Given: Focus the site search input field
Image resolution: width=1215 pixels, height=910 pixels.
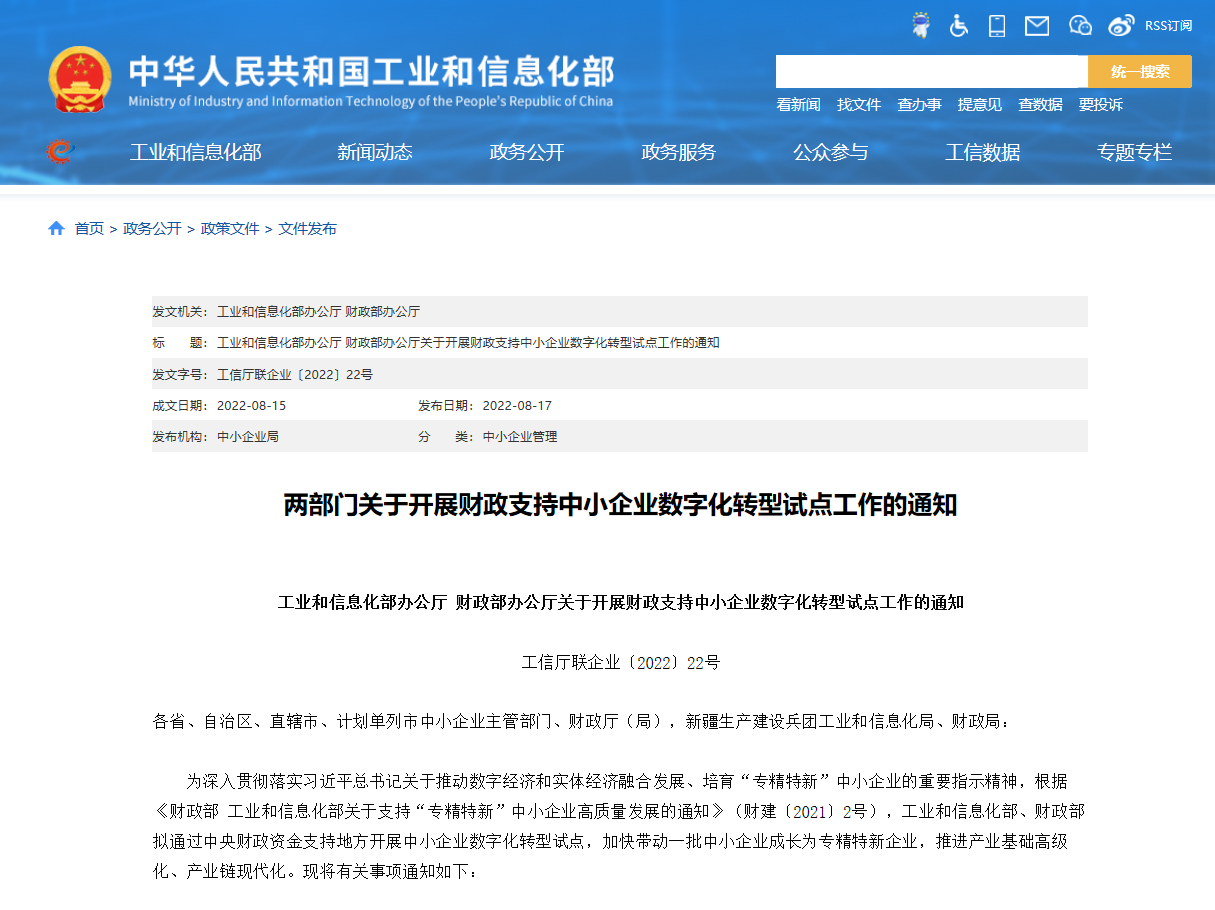Looking at the screenshot, I should [932, 71].
